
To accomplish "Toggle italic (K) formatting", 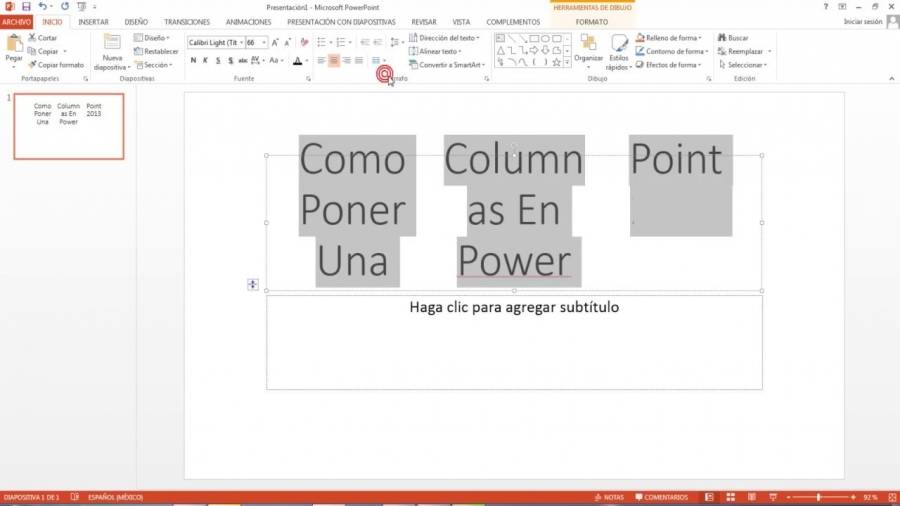I will point(205,60).
